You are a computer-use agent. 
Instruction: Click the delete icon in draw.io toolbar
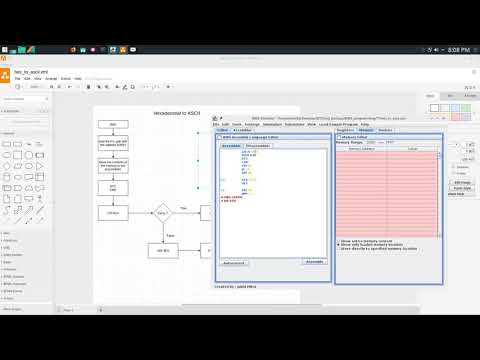click(88, 87)
